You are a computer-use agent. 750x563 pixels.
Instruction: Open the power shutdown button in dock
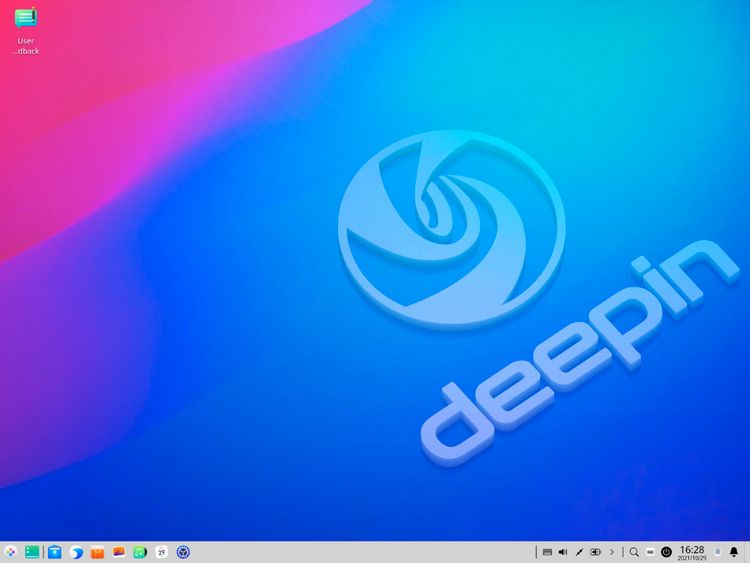666,552
